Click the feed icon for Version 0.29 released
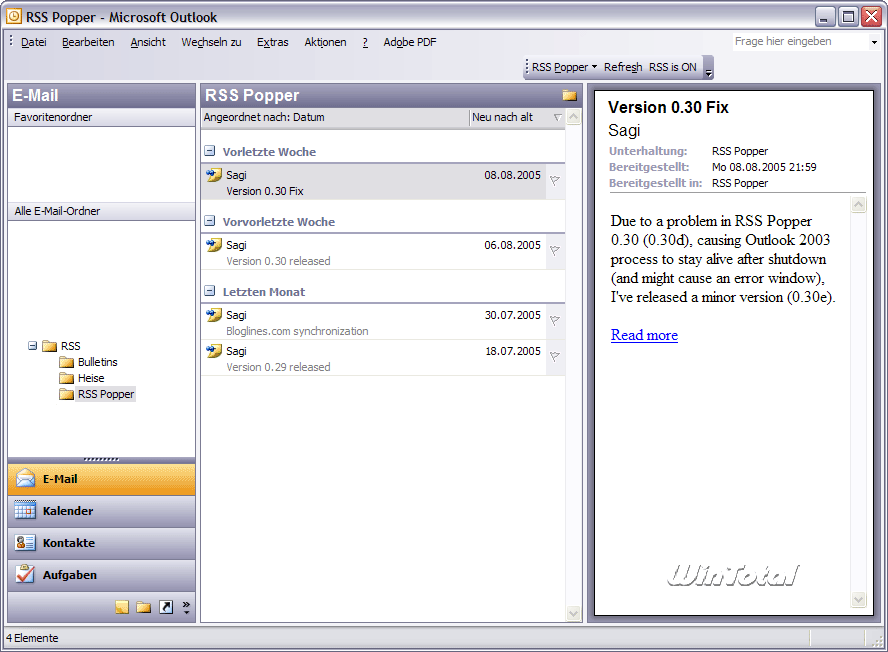 214,351
